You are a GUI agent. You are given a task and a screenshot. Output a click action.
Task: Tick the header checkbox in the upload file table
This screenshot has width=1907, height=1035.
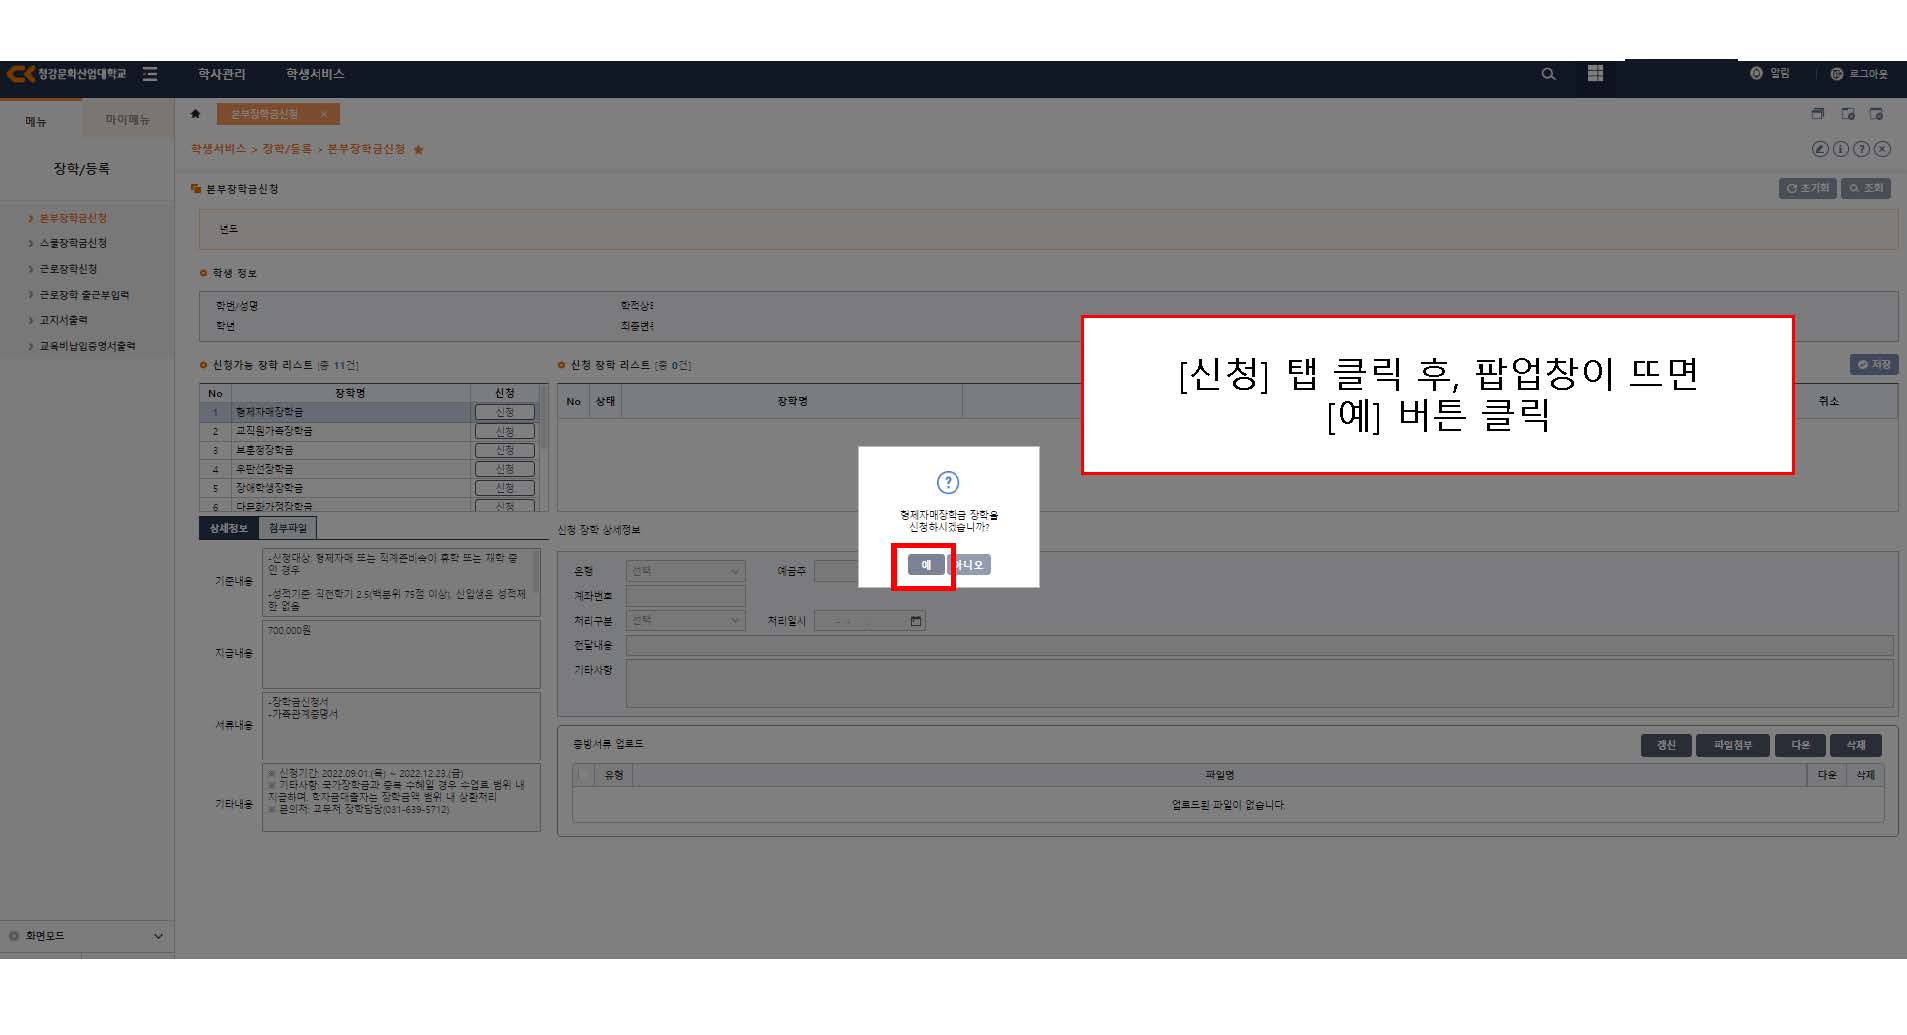[583, 775]
